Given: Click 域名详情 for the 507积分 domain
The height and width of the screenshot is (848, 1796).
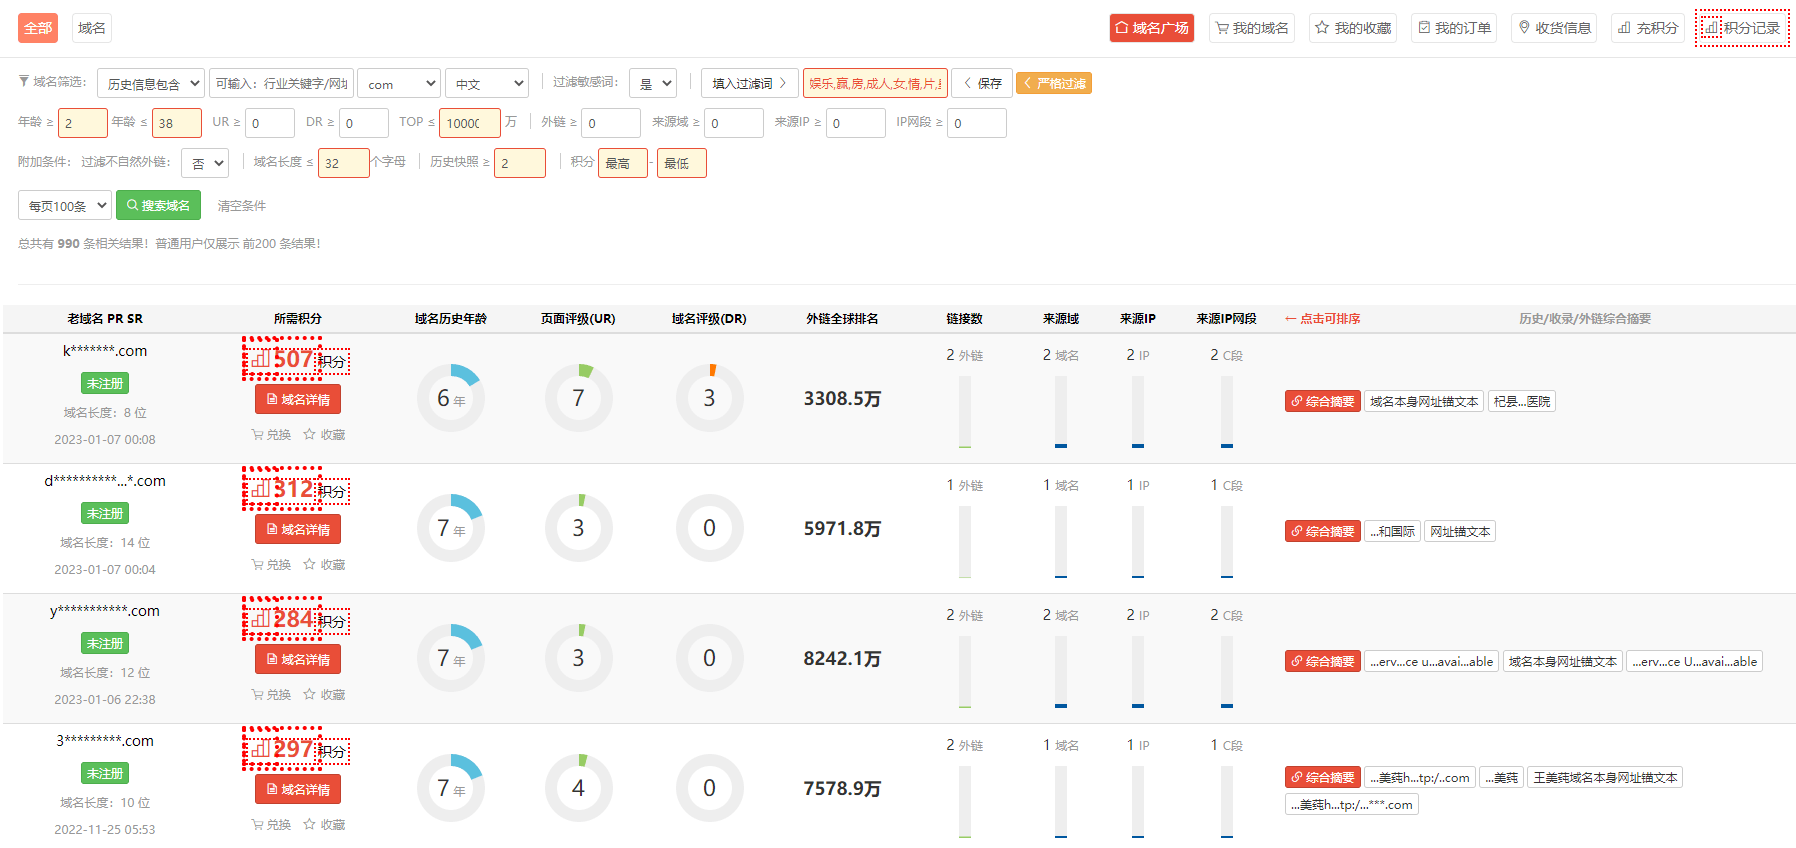Looking at the screenshot, I should 298,399.
